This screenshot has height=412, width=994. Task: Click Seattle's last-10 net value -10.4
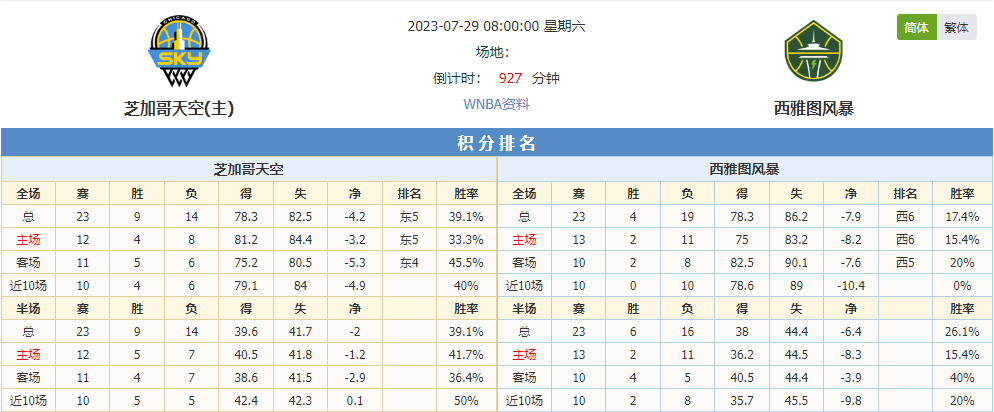coord(851,286)
